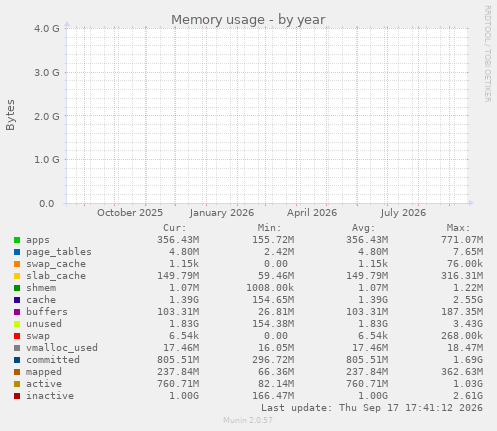This screenshot has width=497, height=431.
Task: Click the '2.0 G' y-axis label
Action: (x=47, y=116)
